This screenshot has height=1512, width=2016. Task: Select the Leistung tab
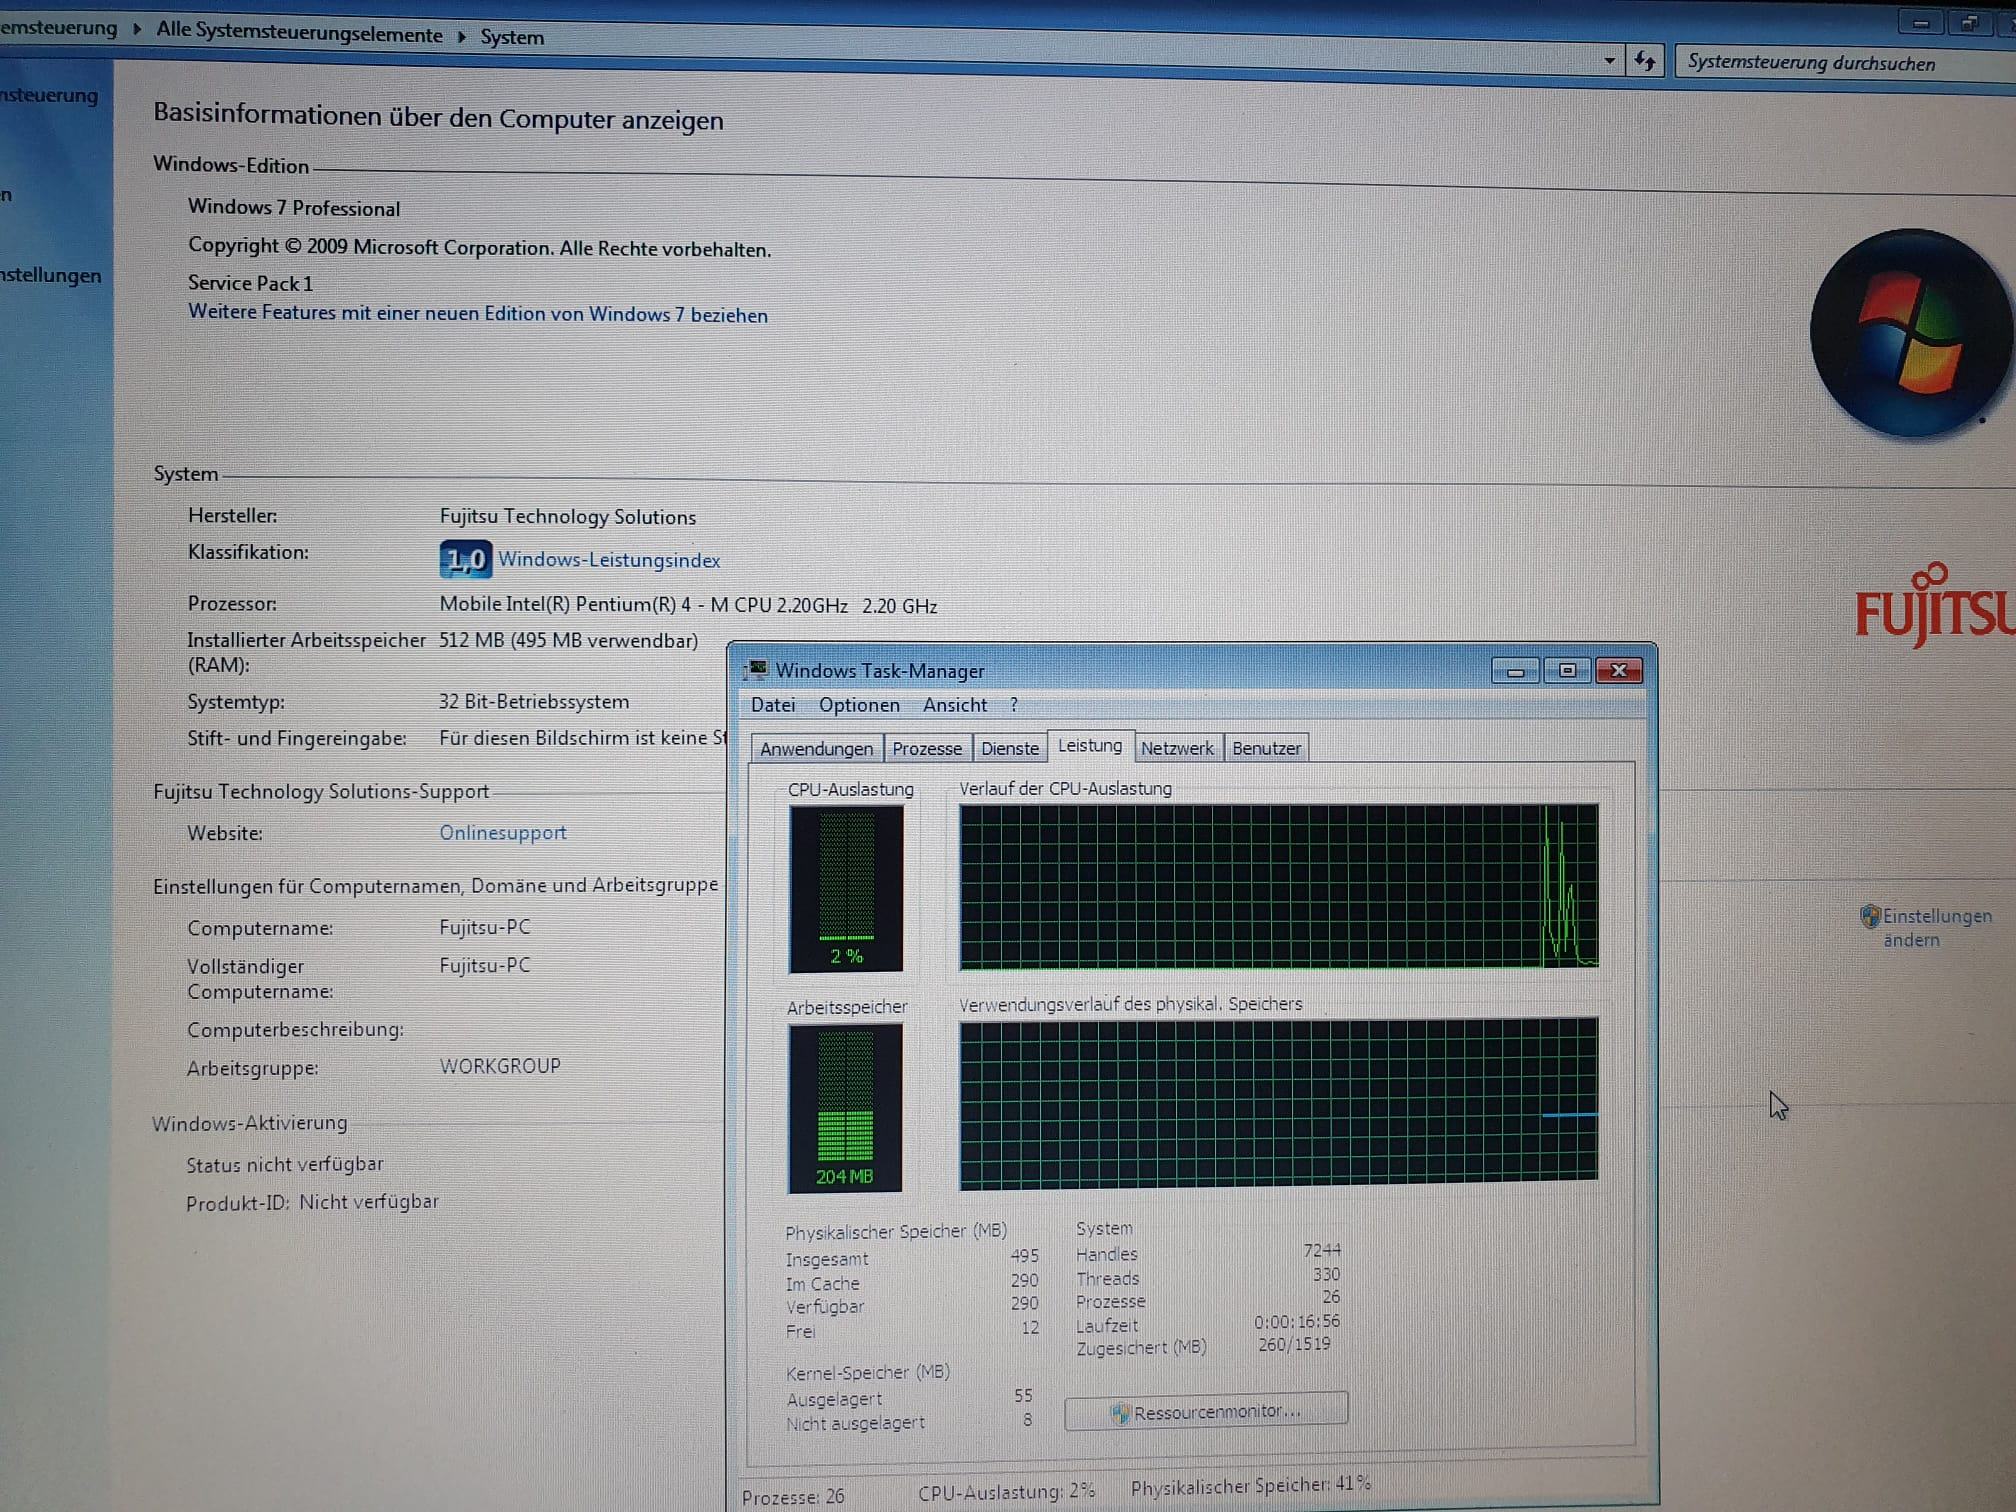(x=1090, y=745)
